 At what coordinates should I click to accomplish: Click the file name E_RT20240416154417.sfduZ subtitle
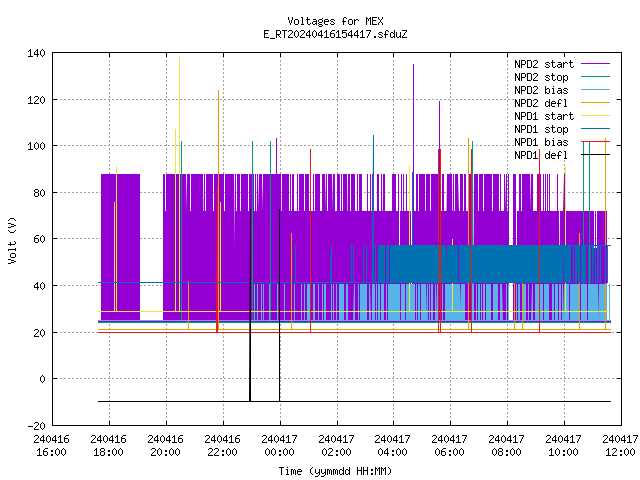click(x=336, y=34)
